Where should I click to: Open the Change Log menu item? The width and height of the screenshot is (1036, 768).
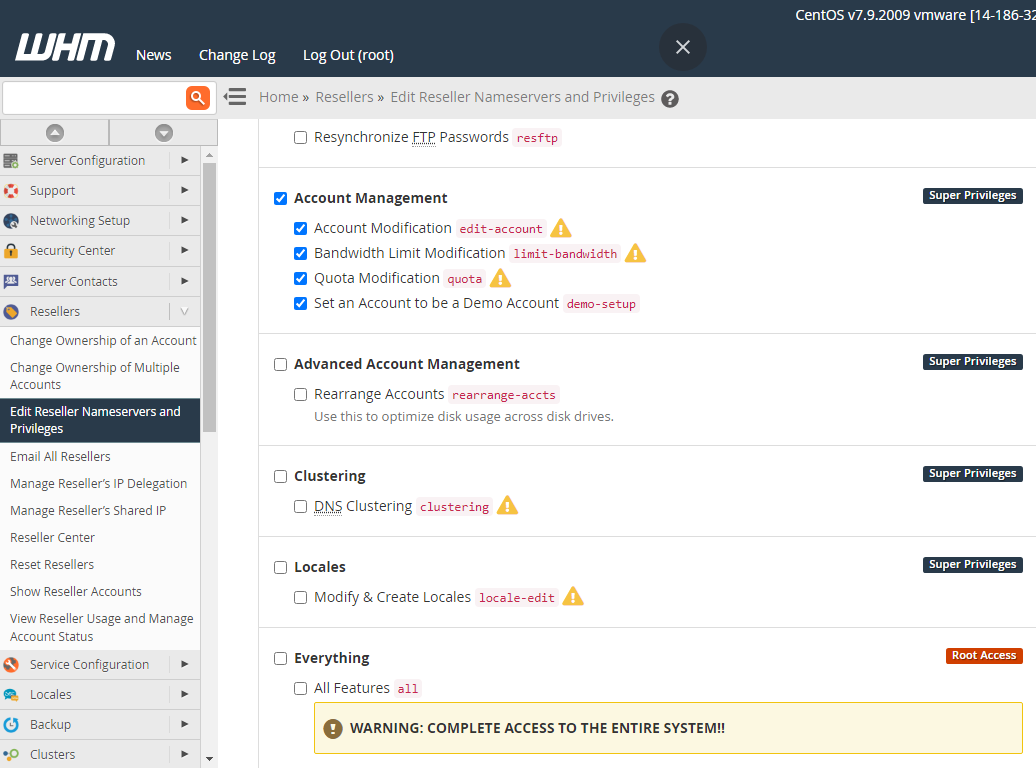point(237,55)
